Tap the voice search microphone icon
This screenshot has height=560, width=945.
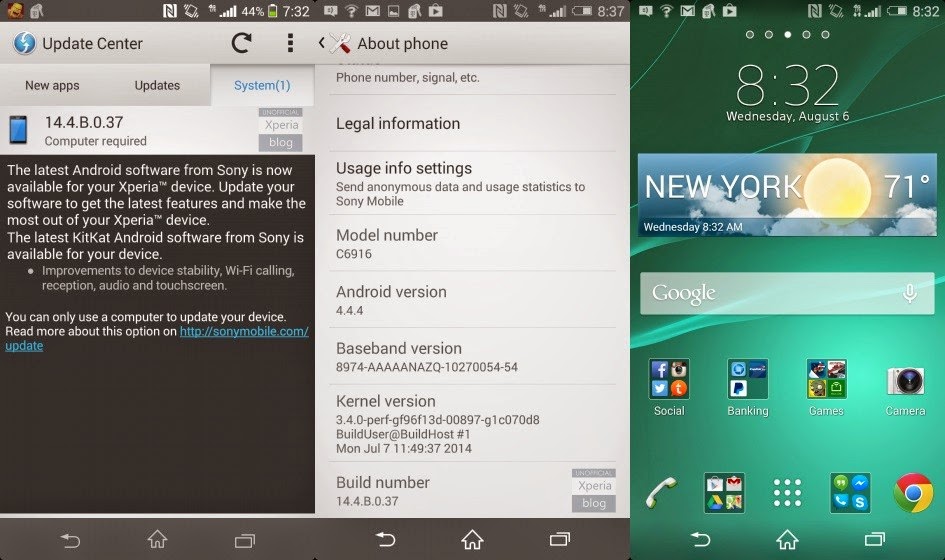pos(910,294)
